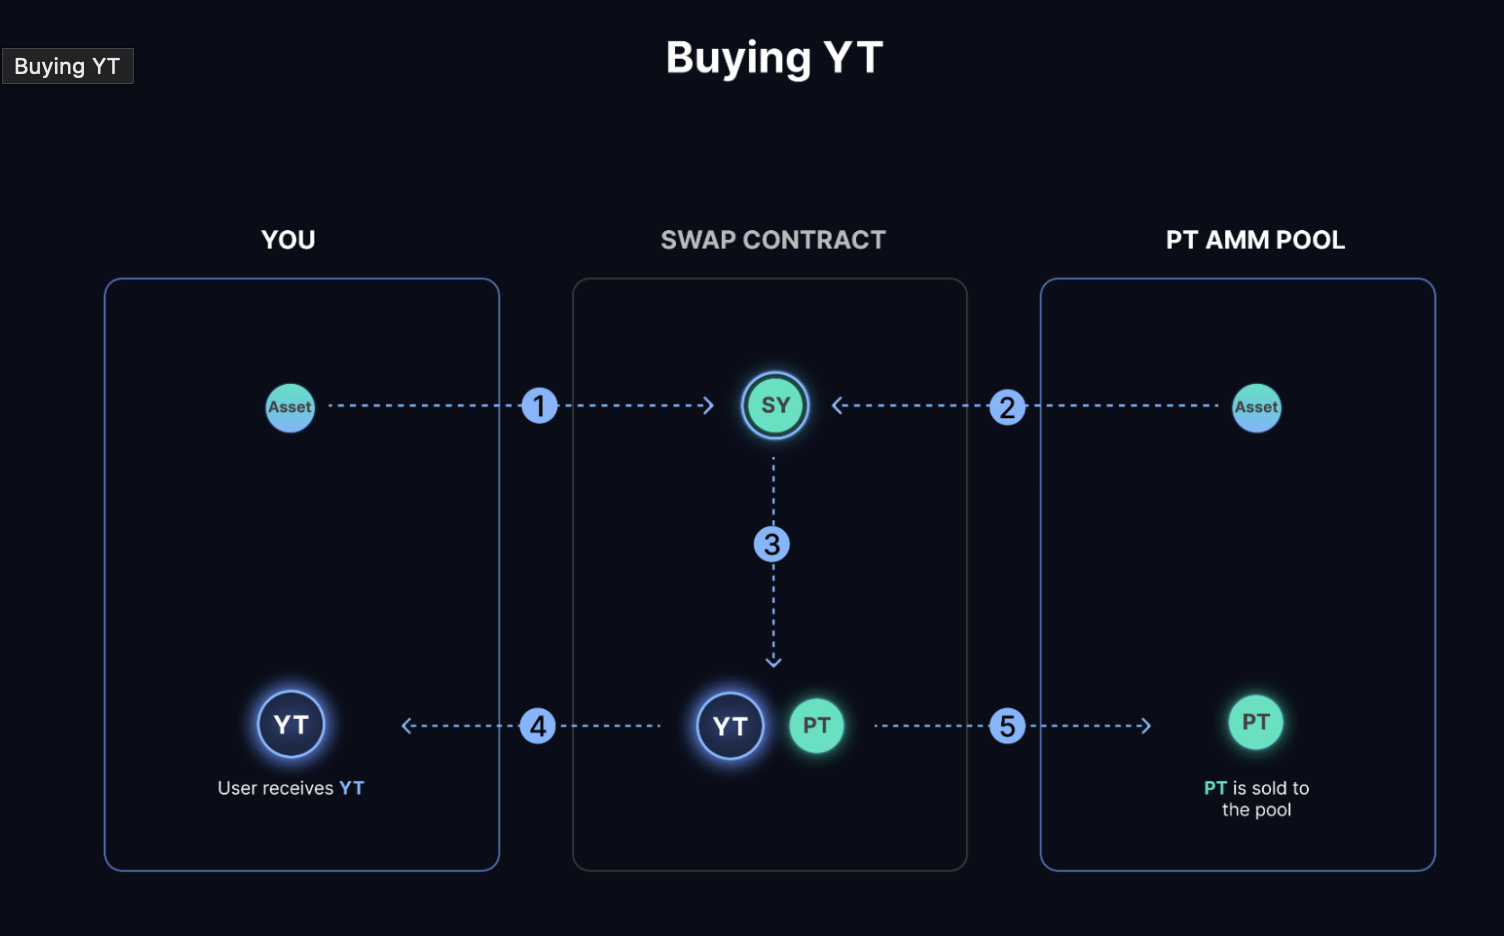Select the SWAP CONTRACT column heading

pos(773,240)
